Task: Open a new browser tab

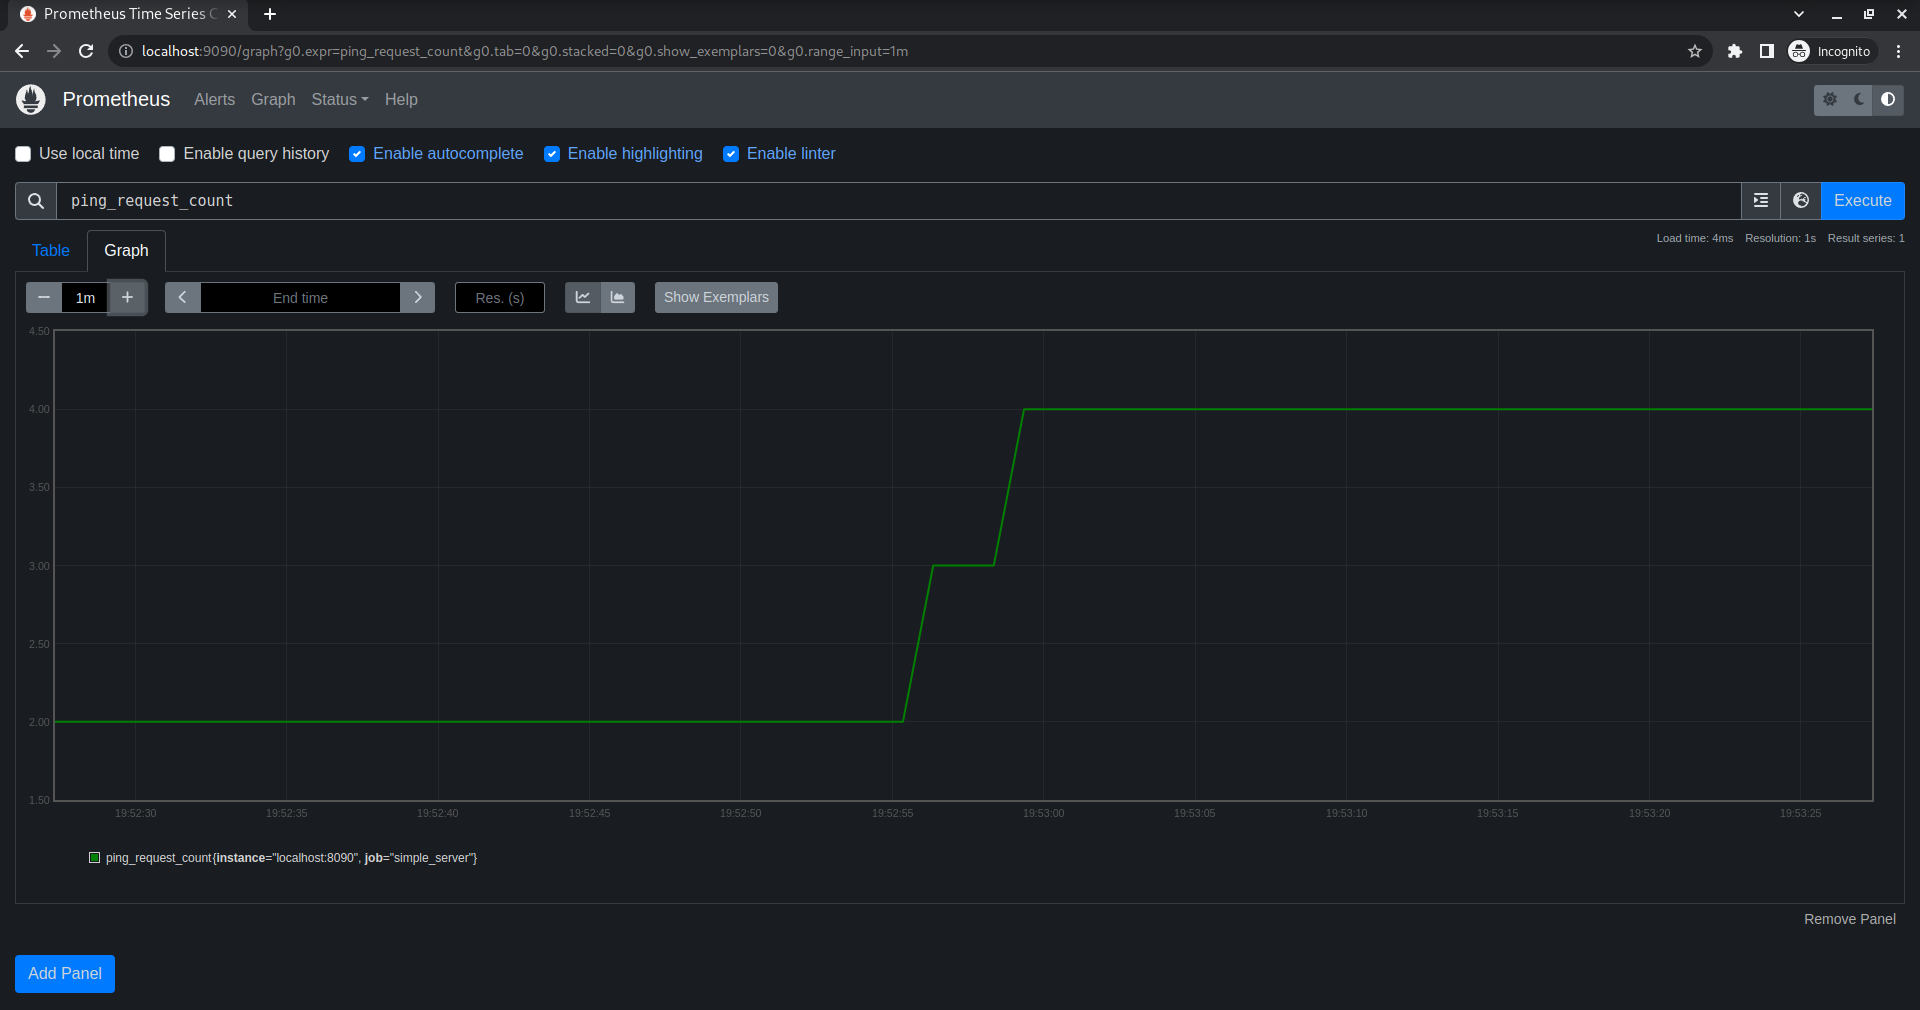Action: tap(270, 14)
